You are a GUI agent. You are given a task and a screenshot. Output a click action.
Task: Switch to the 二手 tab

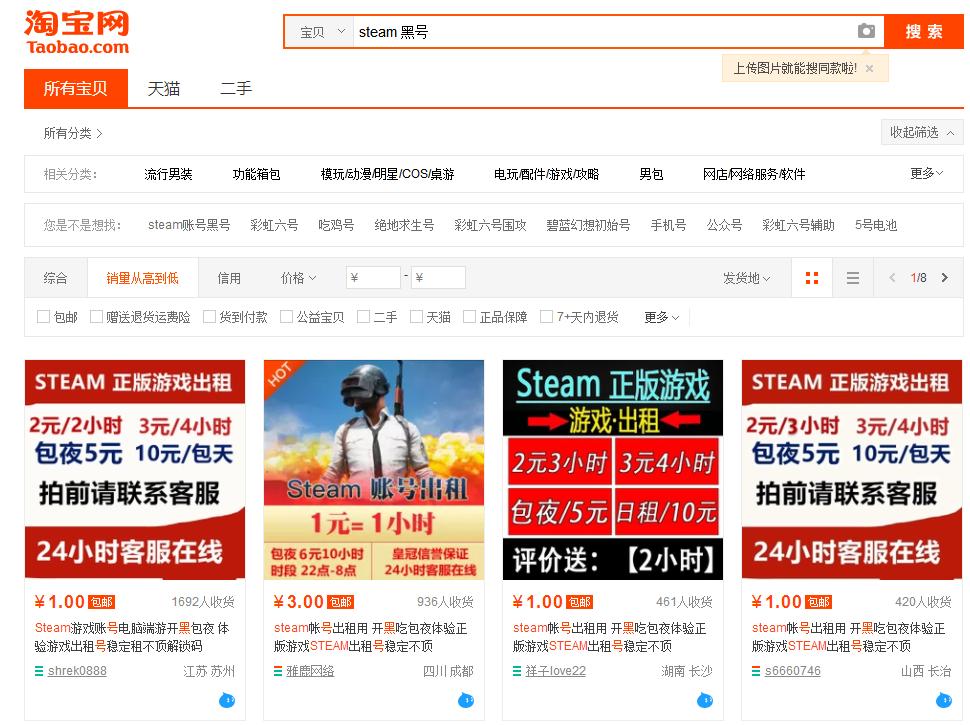pyautogui.click(x=234, y=88)
